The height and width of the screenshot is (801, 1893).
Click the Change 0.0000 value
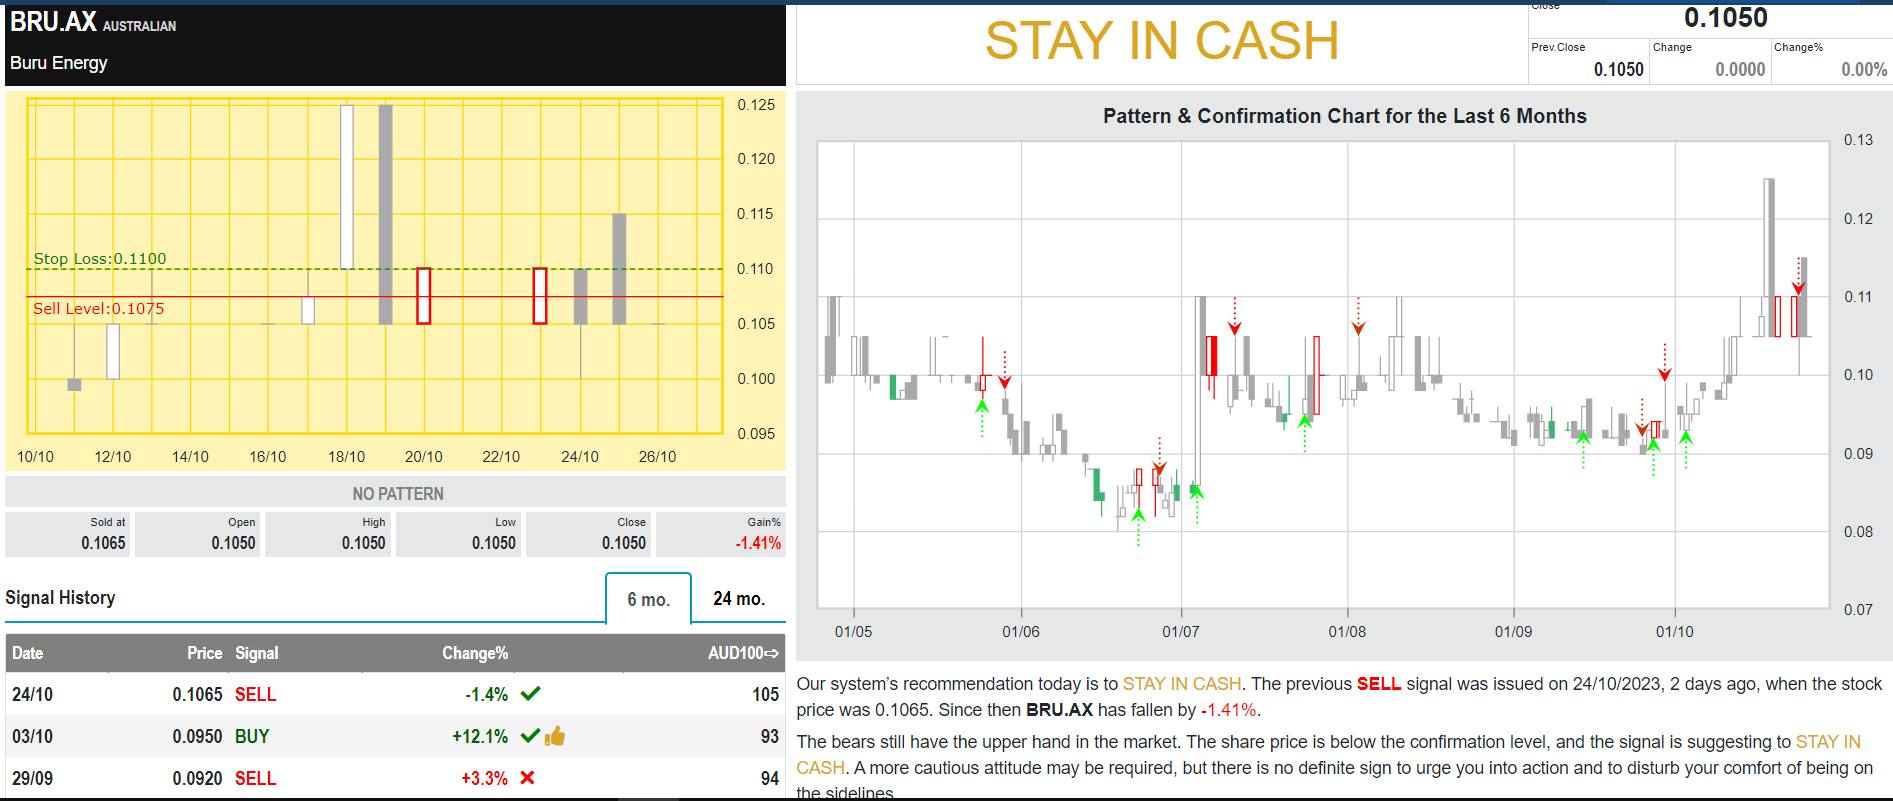1740,69
